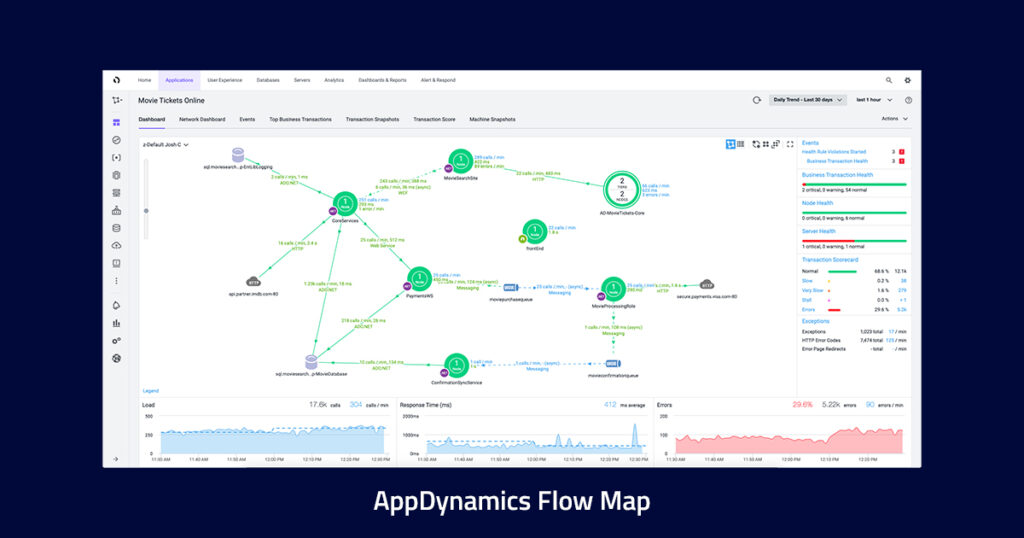The height and width of the screenshot is (538, 1024).
Task: Switch to Network Dashboard tab
Action: 202,119
